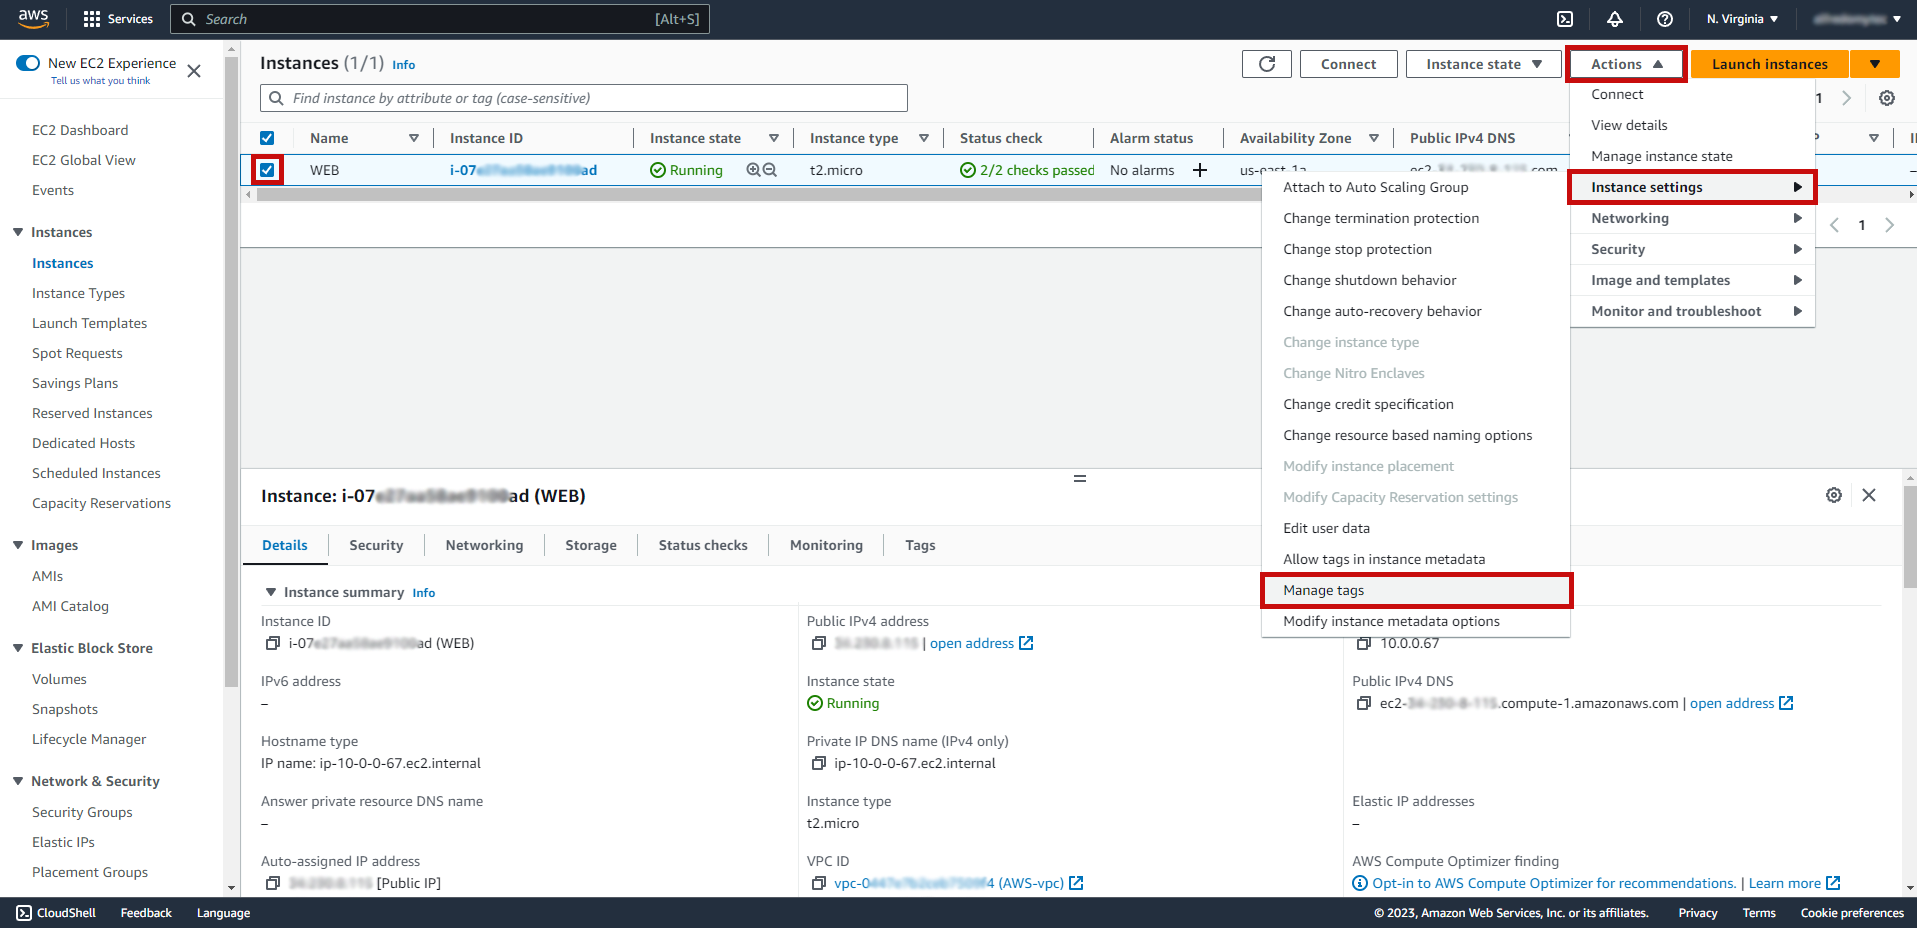Click CloudShell in the footer
The height and width of the screenshot is (928, 1917).
[56, 913]
